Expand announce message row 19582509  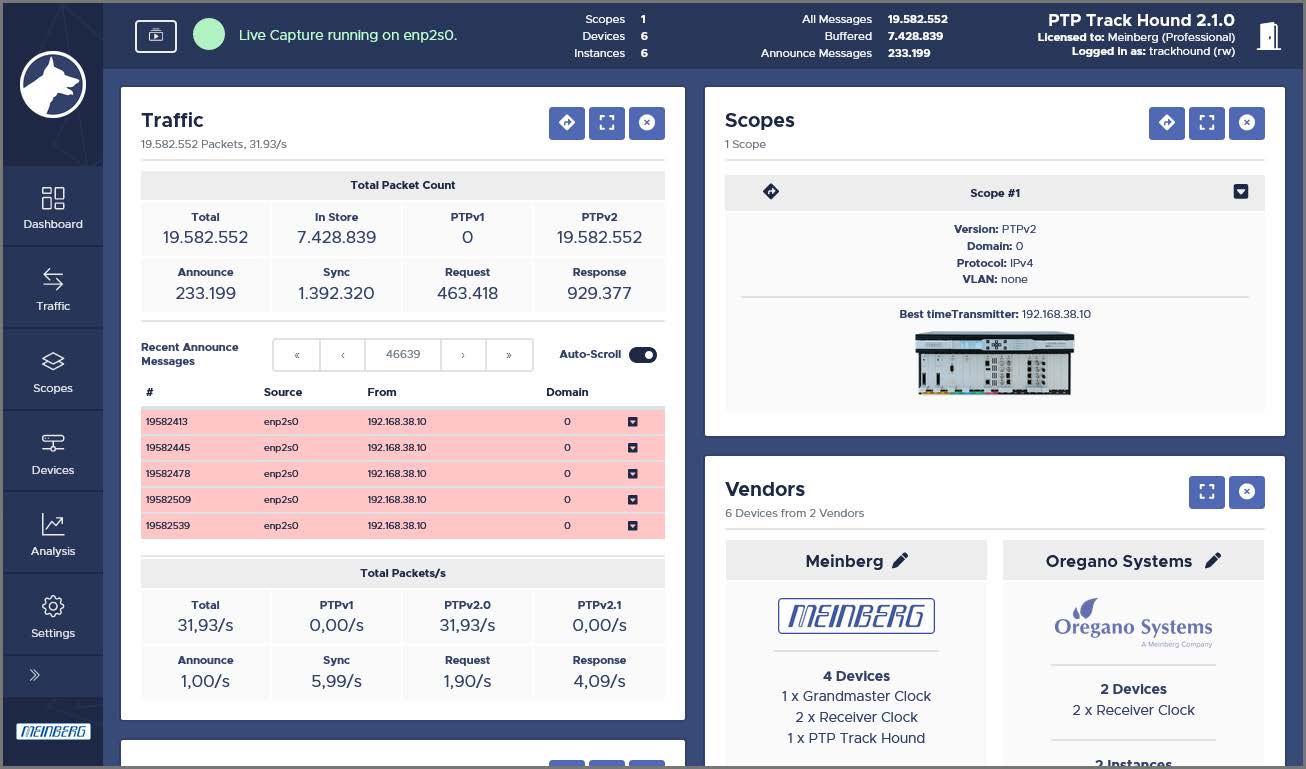click(633, 500)
